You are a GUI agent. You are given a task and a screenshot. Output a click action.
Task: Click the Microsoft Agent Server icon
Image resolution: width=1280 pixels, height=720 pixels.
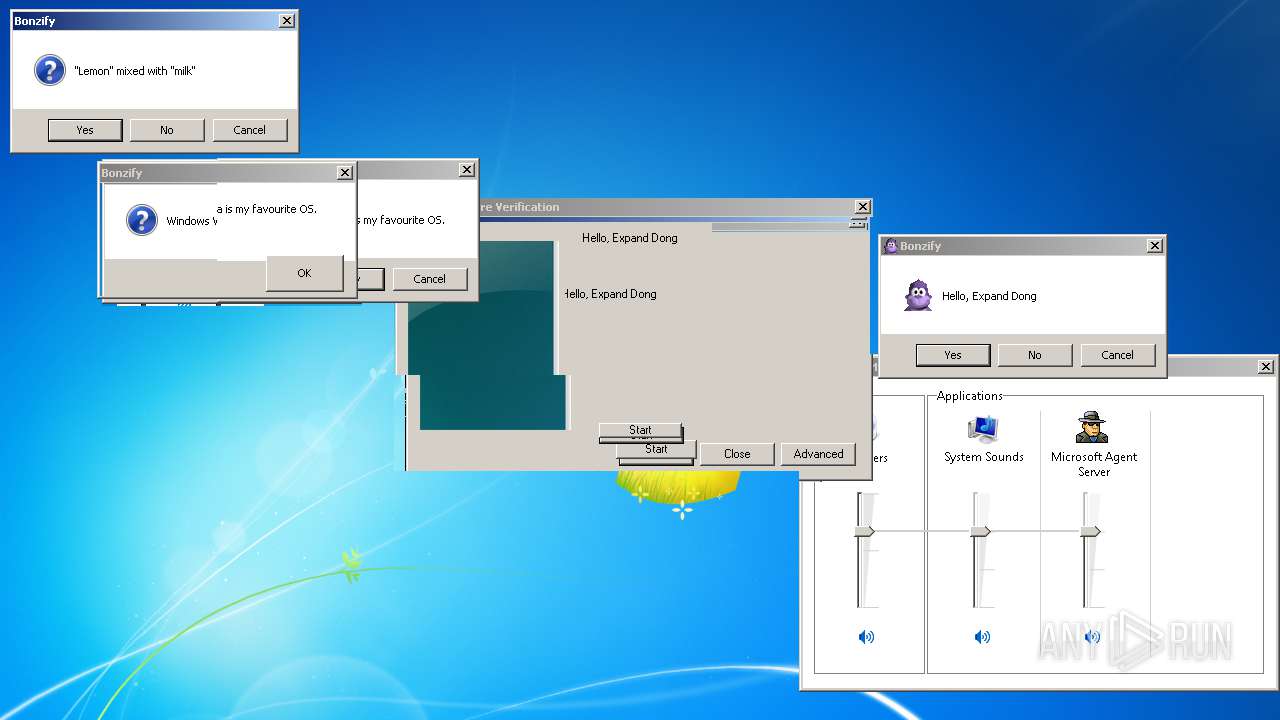coord(1092,428)
